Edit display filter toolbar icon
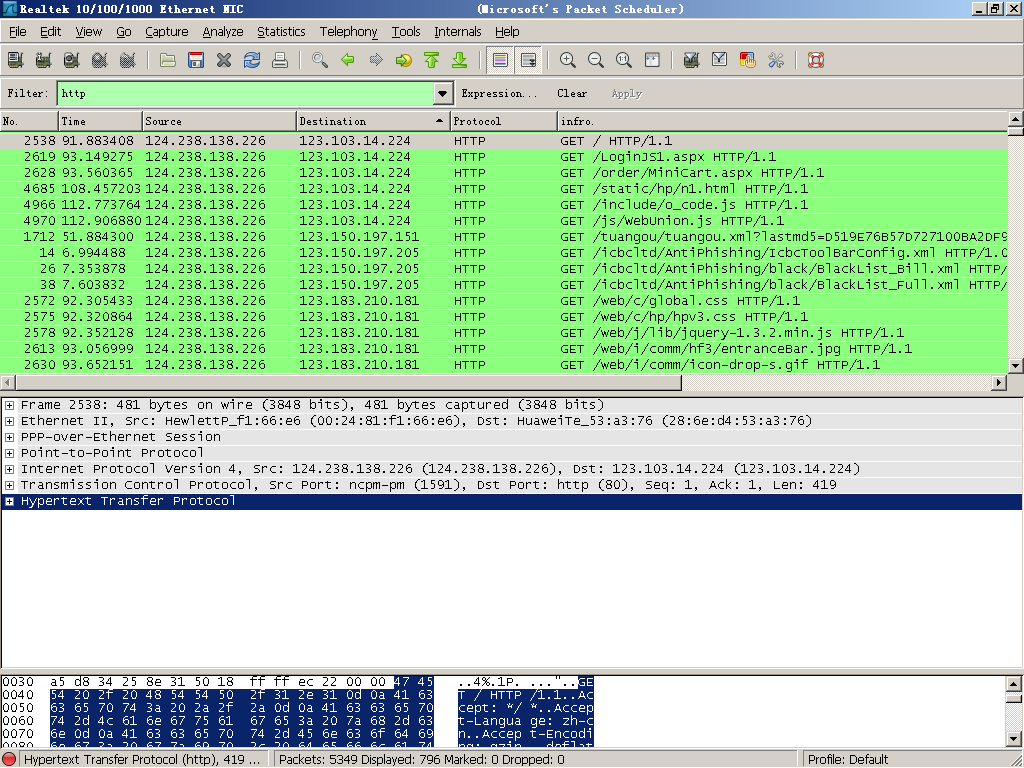The width and height of the screenshot is (1024, 768). [720, 60]
